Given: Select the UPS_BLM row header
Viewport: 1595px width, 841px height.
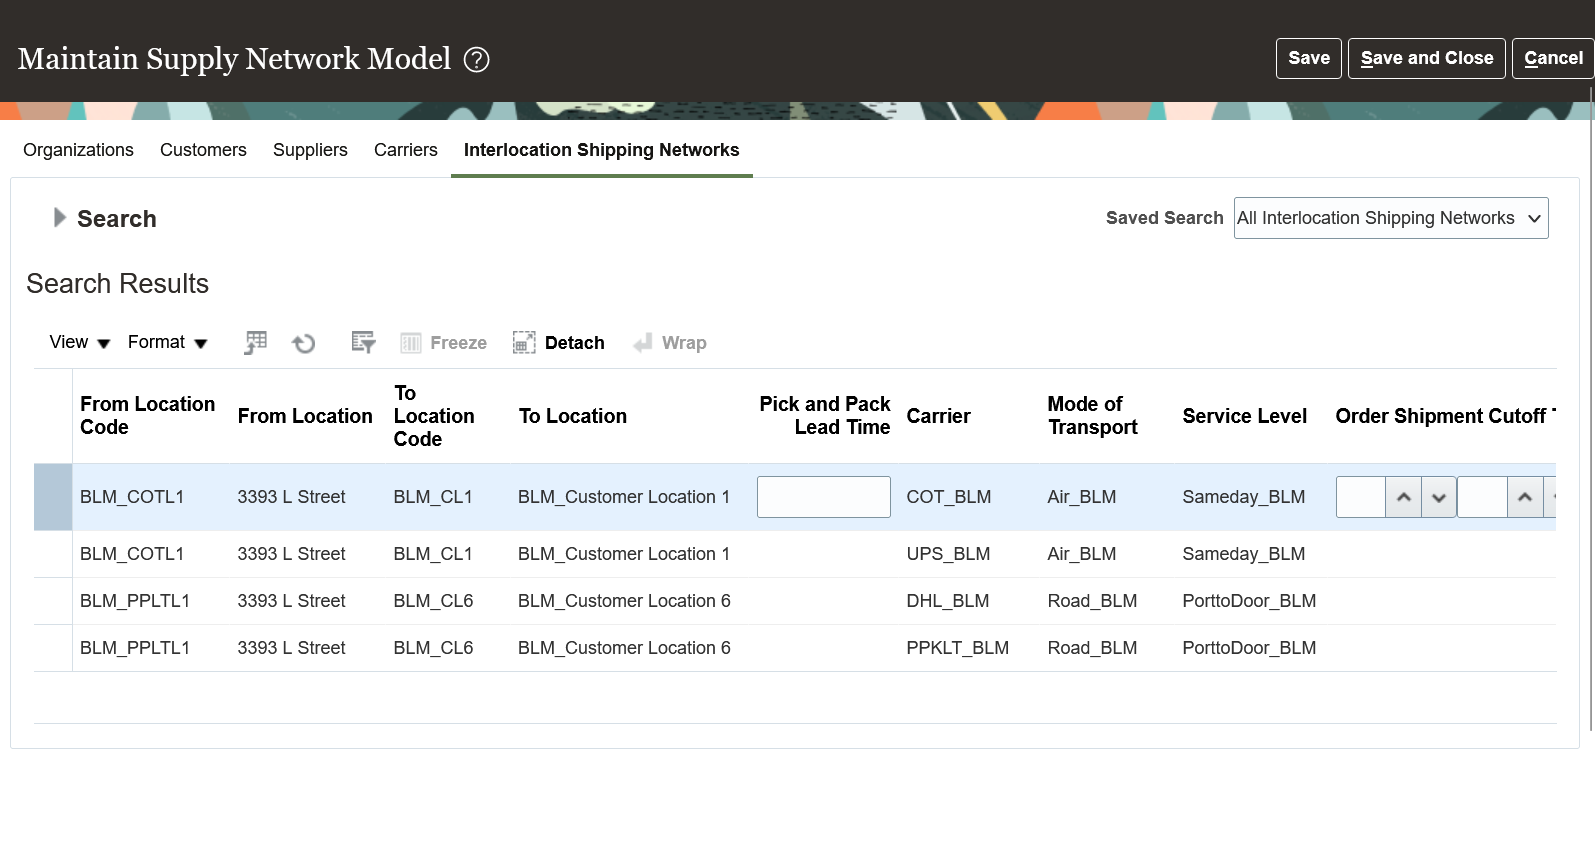Looking at the screenshot, I should [53, 554].
